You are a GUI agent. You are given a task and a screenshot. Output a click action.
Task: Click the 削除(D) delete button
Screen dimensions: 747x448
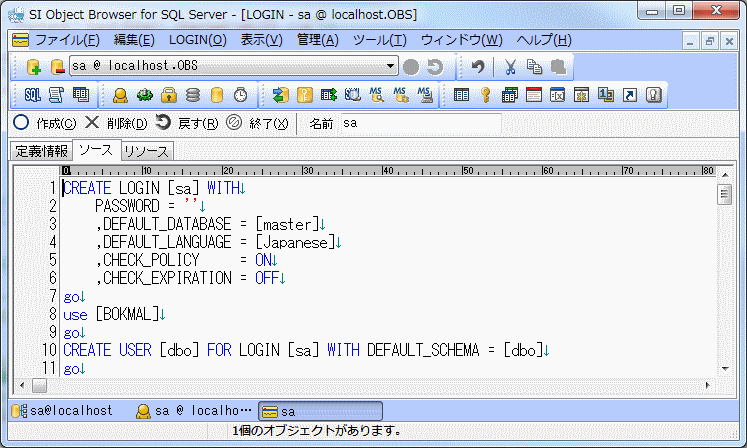coord(116,123)
